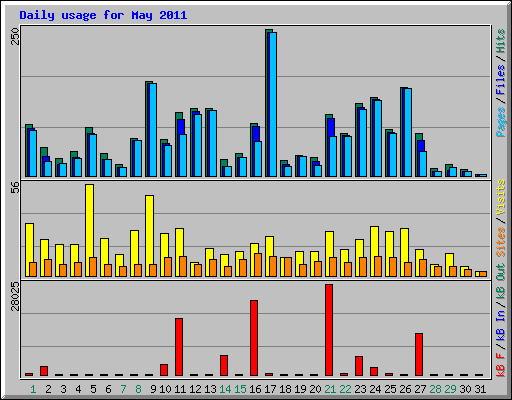The height and width of the screenshot is (400, 512).
Task: Click the '28025' axis value of the bottom chart
Action: [x=15, y=296]
